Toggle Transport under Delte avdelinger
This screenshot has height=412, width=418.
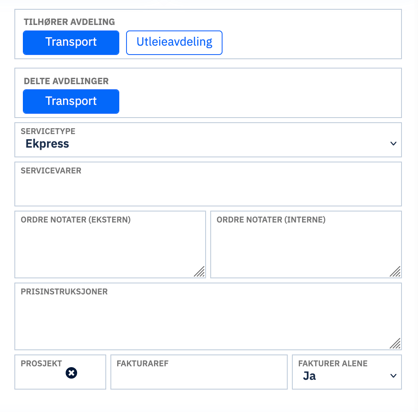pos(71,102)
